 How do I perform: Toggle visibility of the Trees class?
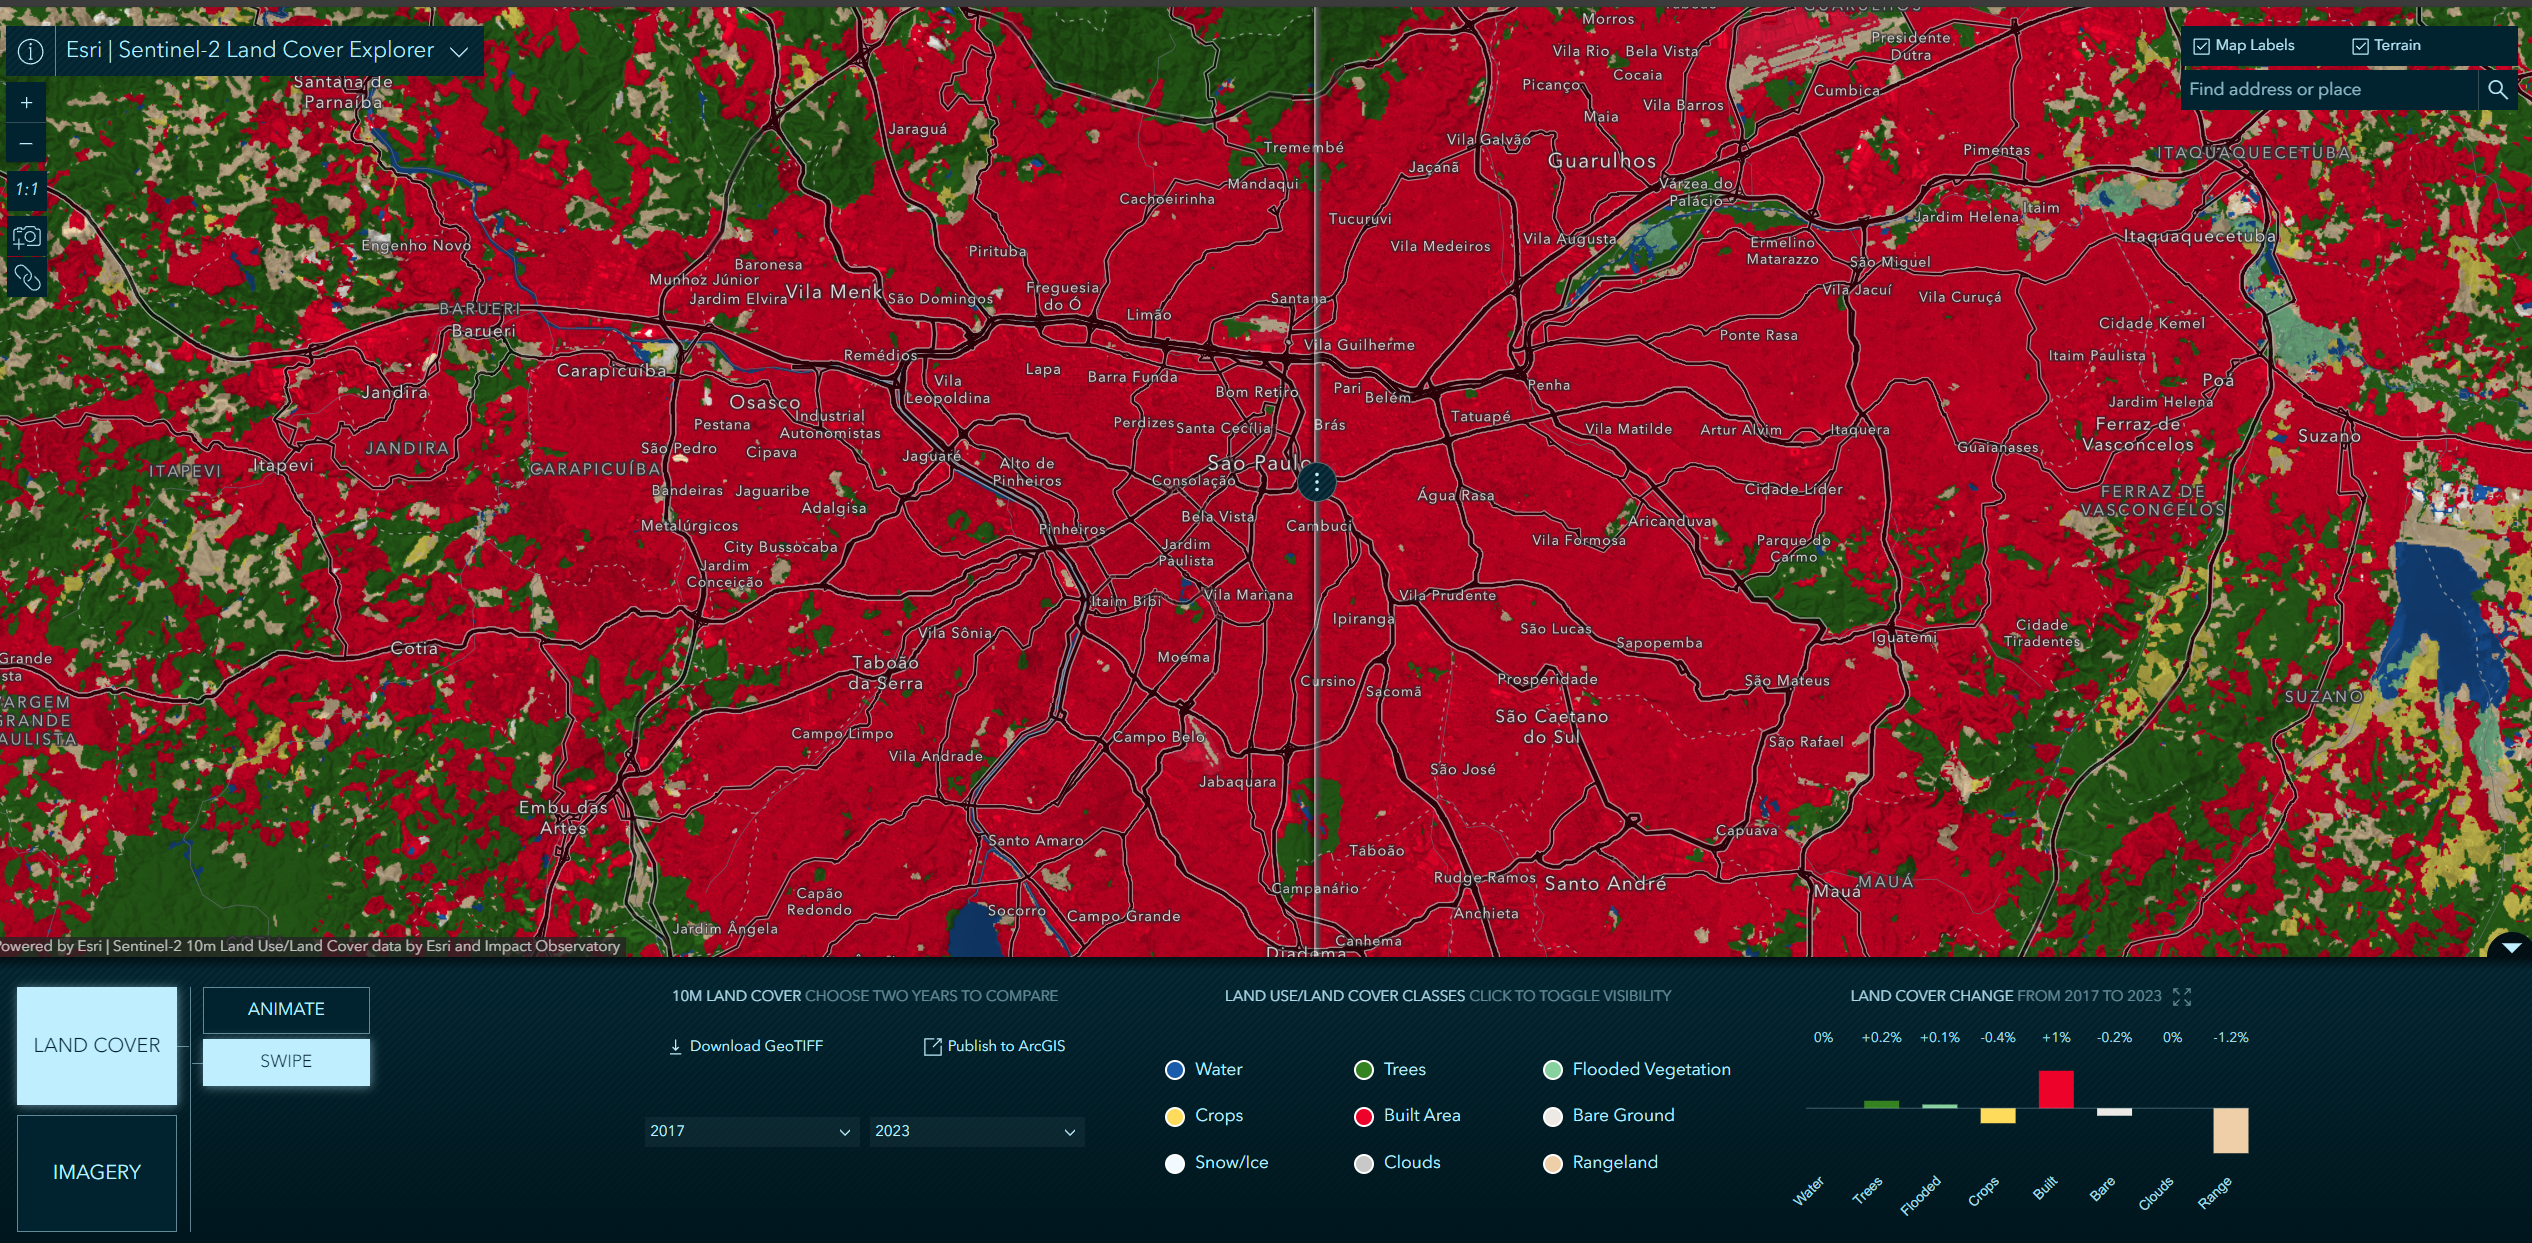pyautogui.click(x=1366, y=1069)
